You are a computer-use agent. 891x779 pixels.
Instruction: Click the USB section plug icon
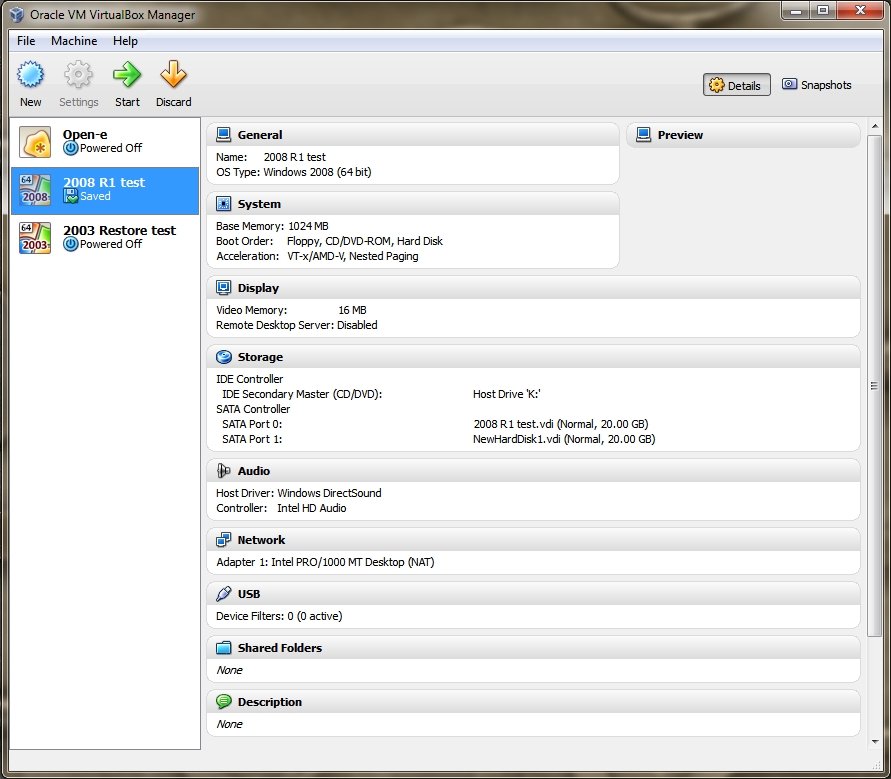coord(223,594)
